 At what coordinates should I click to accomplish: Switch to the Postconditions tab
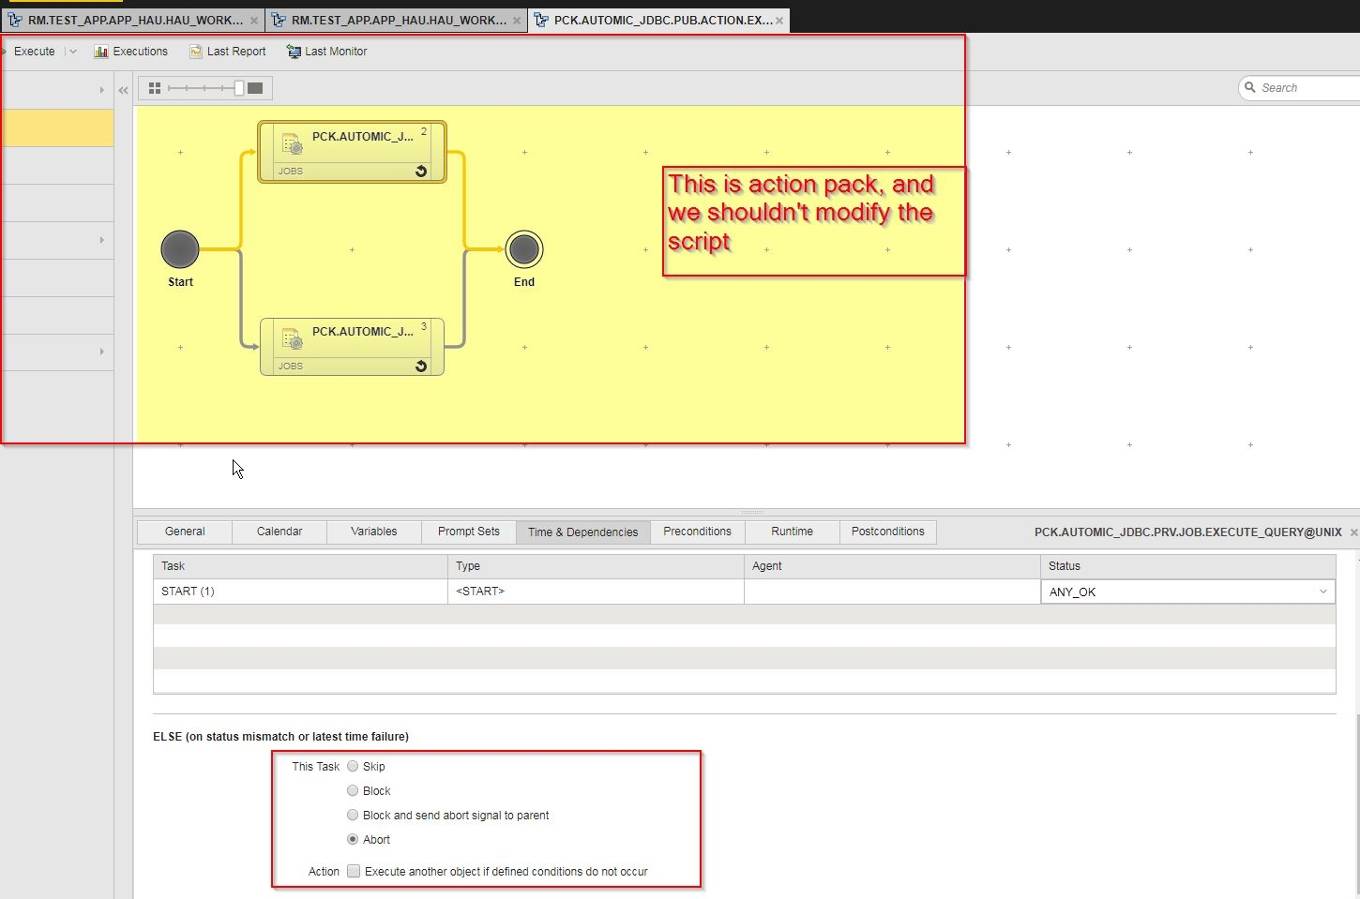pyautogui.click(x=887, y=531)
